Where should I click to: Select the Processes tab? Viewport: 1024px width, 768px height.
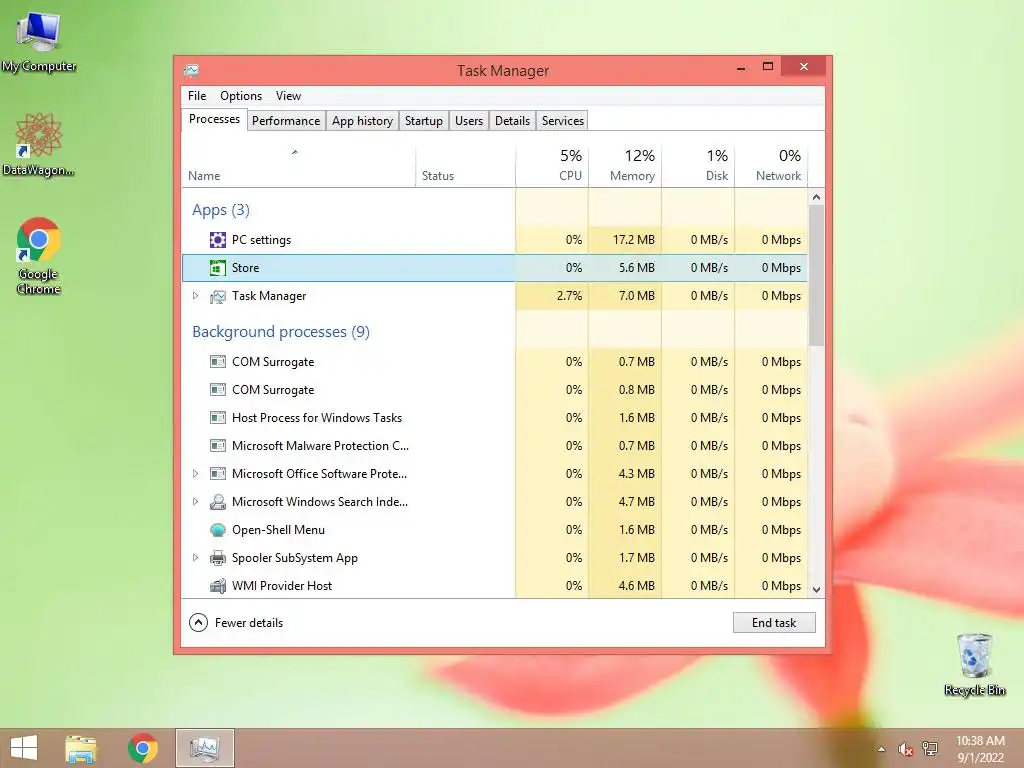(214, 120)
